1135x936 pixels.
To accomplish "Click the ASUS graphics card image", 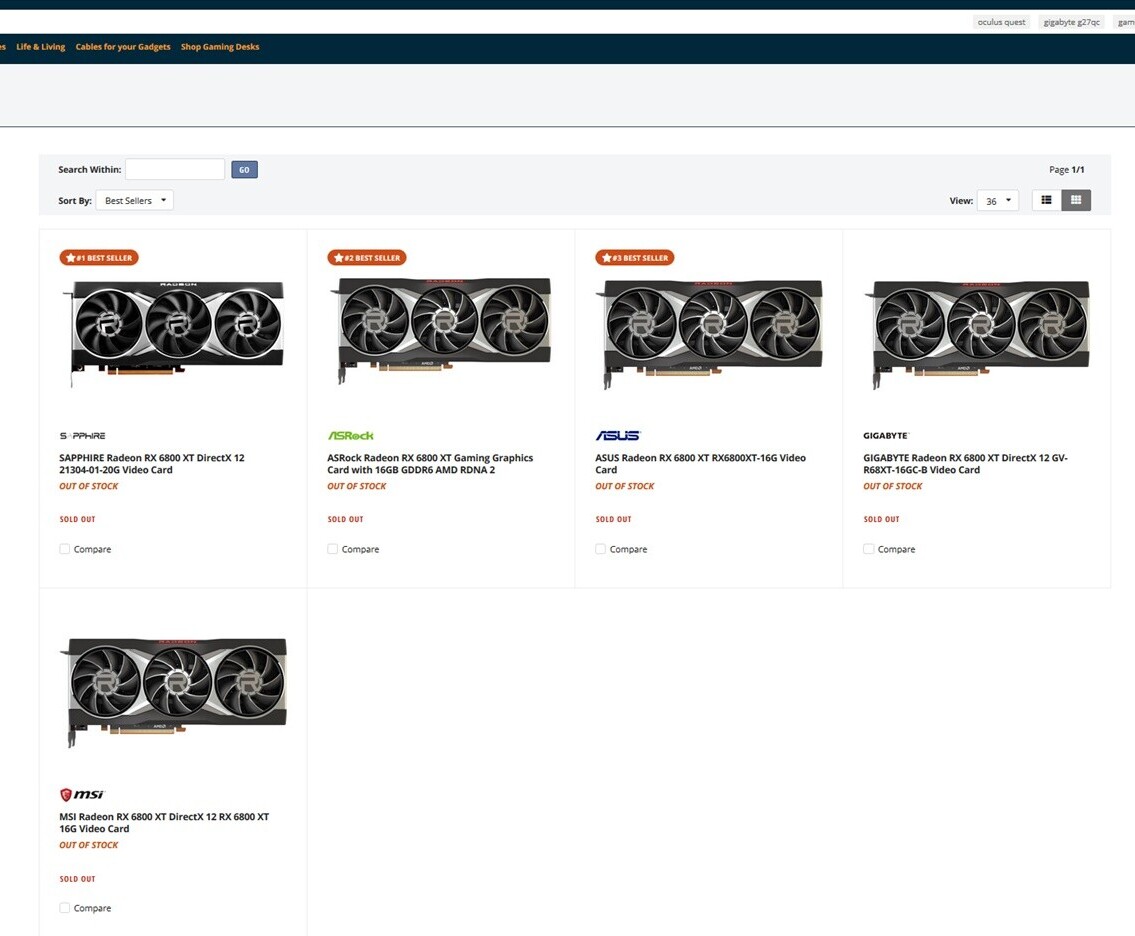I will 709,333.
